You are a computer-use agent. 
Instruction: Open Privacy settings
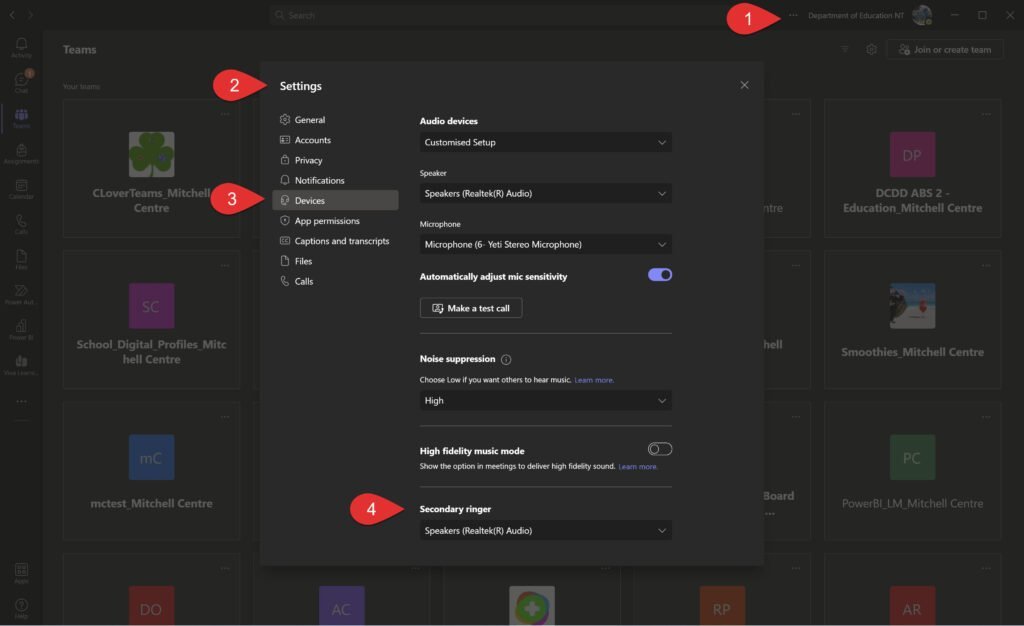(335, 160)
